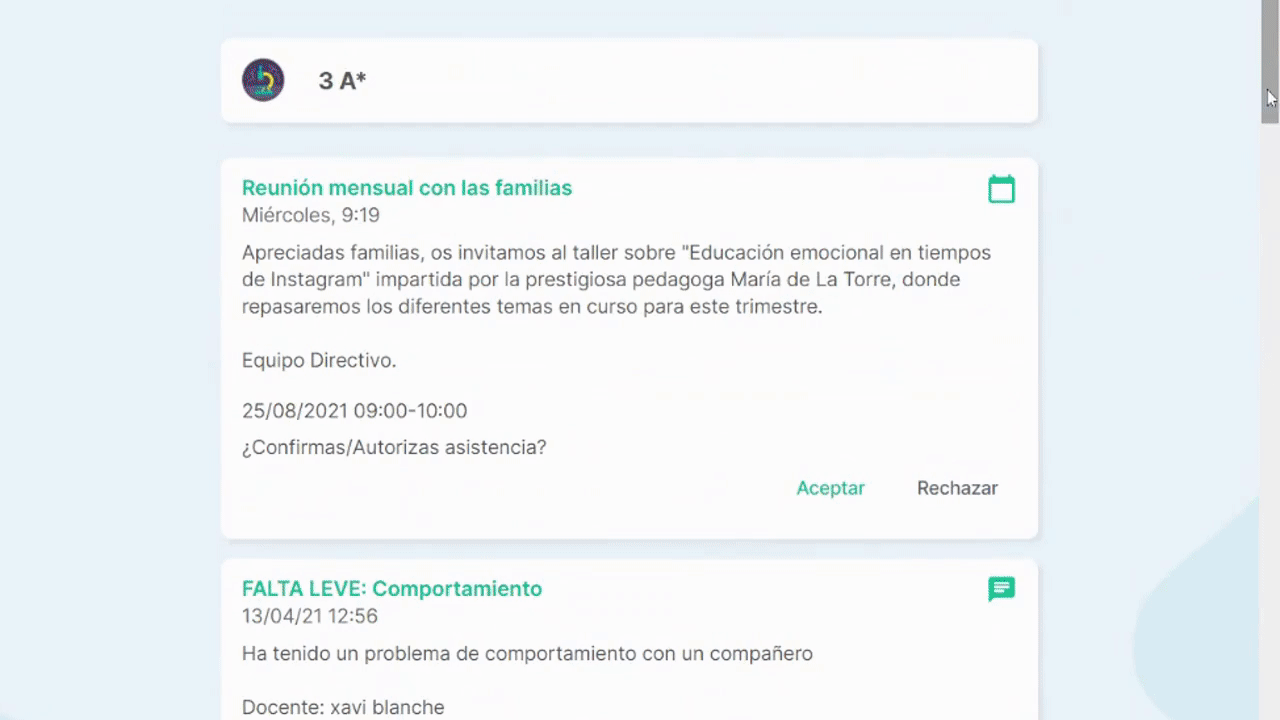Open the FALTA LEVE: Comportamiento title

tap(392, 589)
